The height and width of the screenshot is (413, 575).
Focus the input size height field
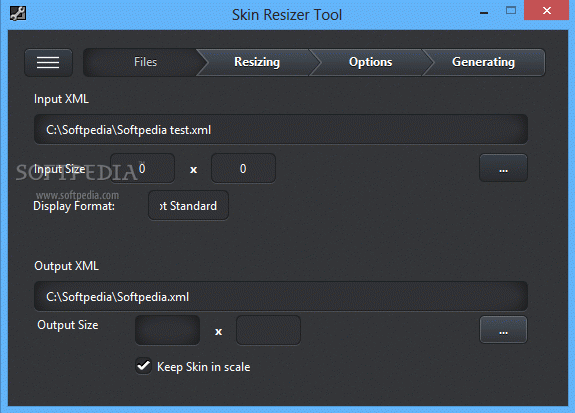(x=243, y=168)
